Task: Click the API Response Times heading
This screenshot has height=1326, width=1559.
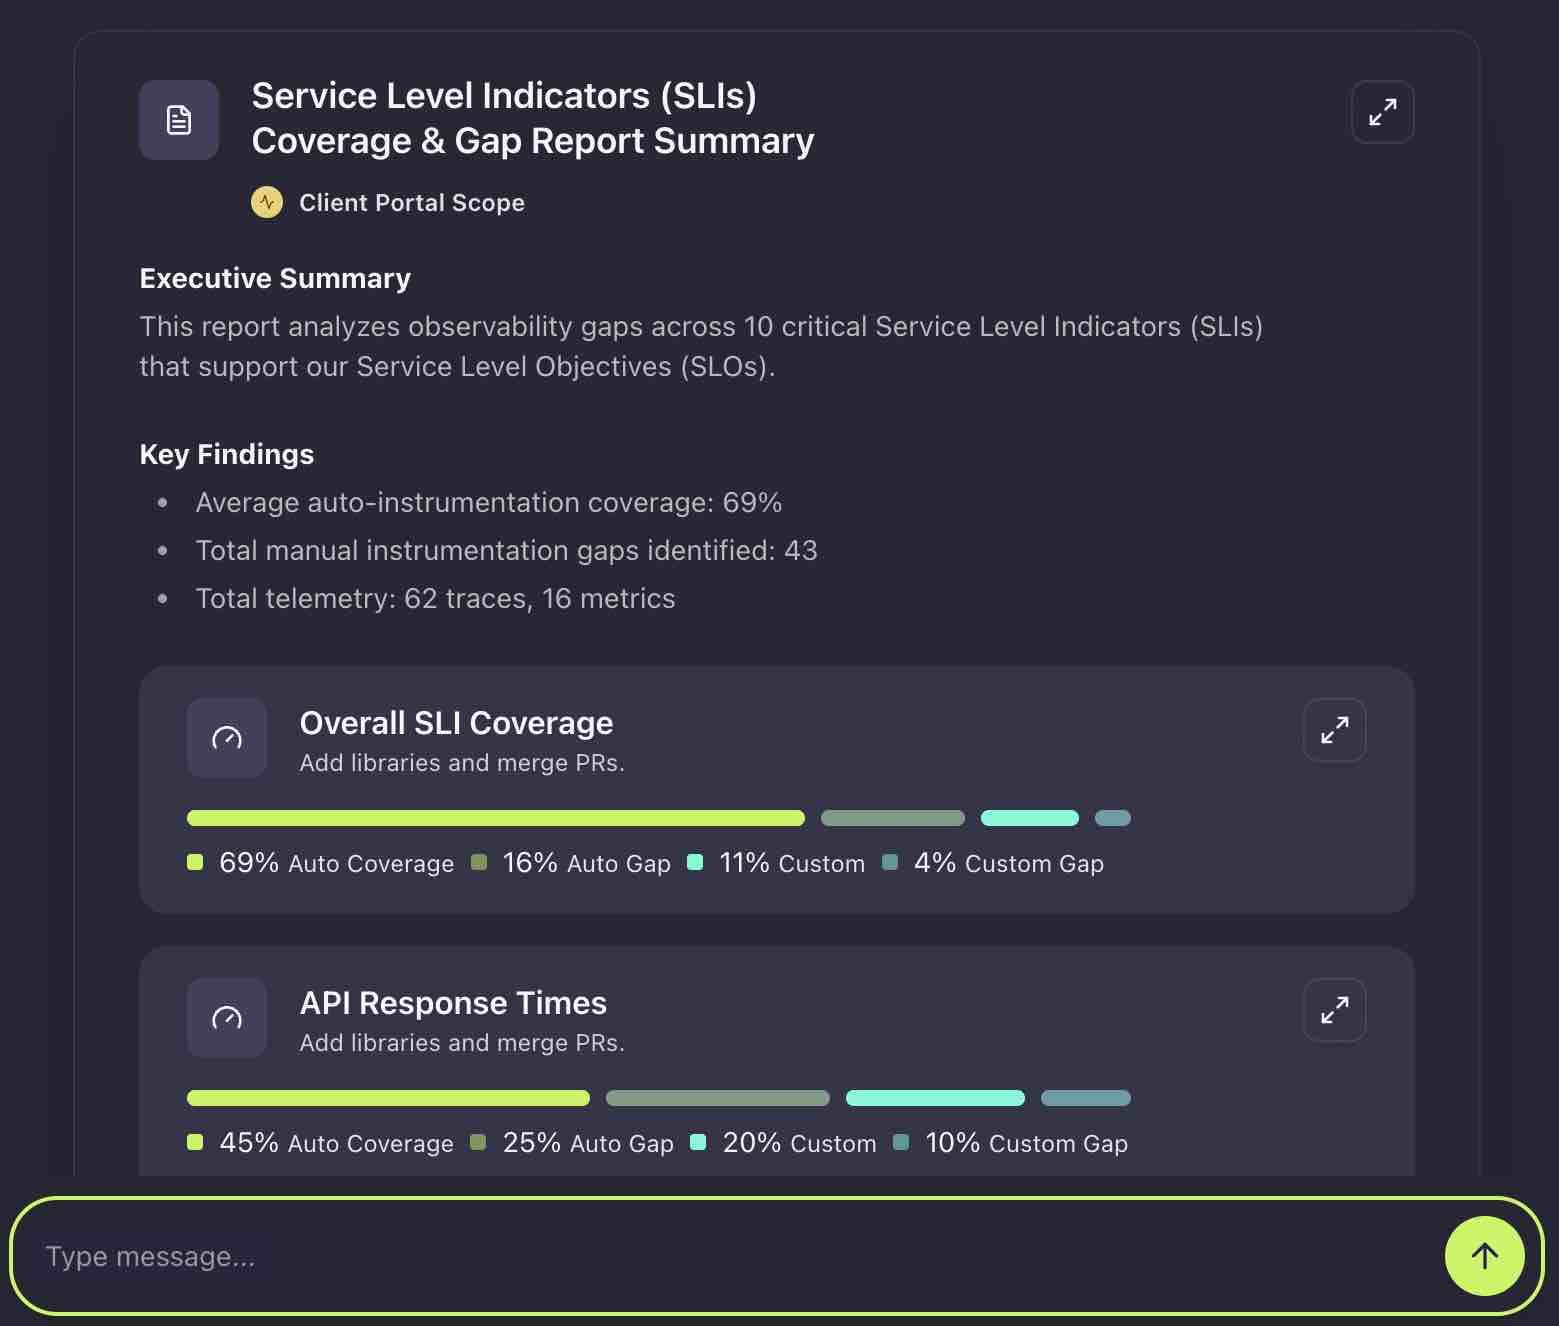Action: tap(453, 1002)
